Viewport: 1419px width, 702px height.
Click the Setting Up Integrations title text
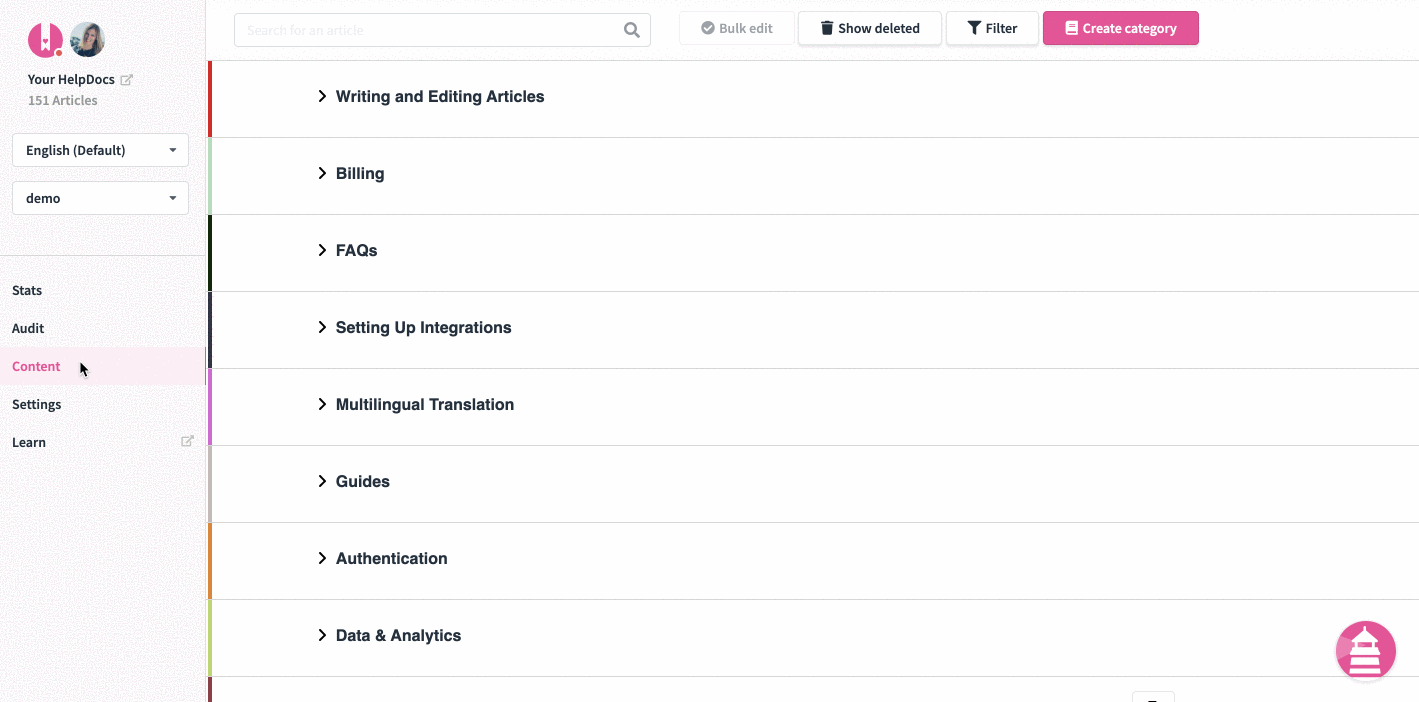pyautogui.click(x=424, y=327)
